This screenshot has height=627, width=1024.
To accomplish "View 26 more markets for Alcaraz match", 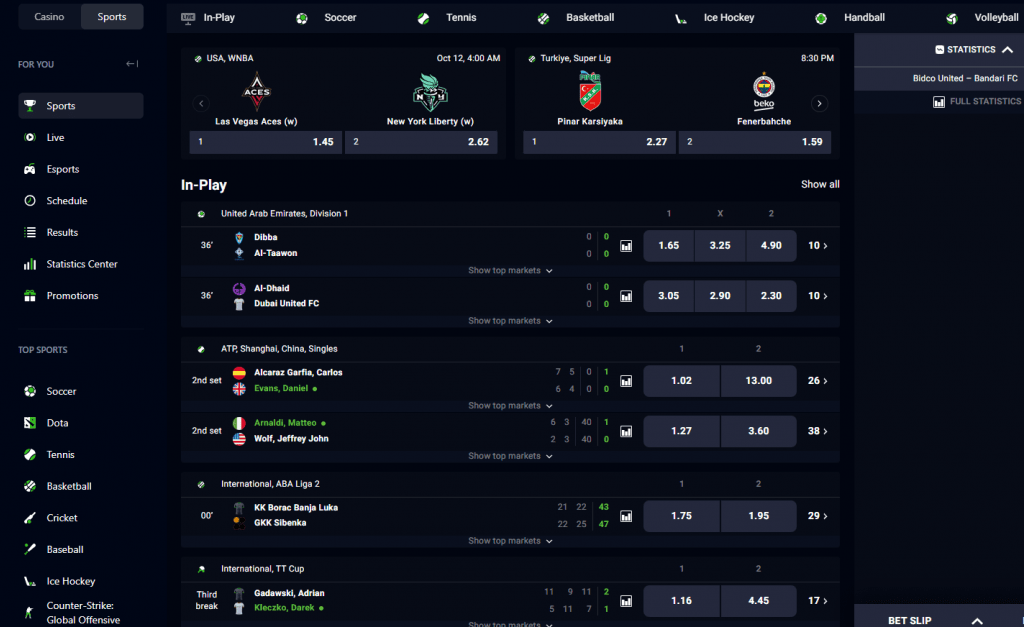I will (818, 381).
